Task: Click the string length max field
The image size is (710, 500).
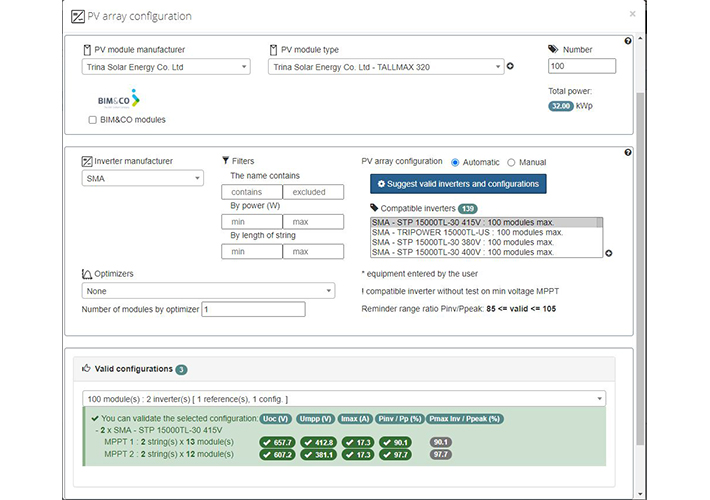Action: click(313, 251)
